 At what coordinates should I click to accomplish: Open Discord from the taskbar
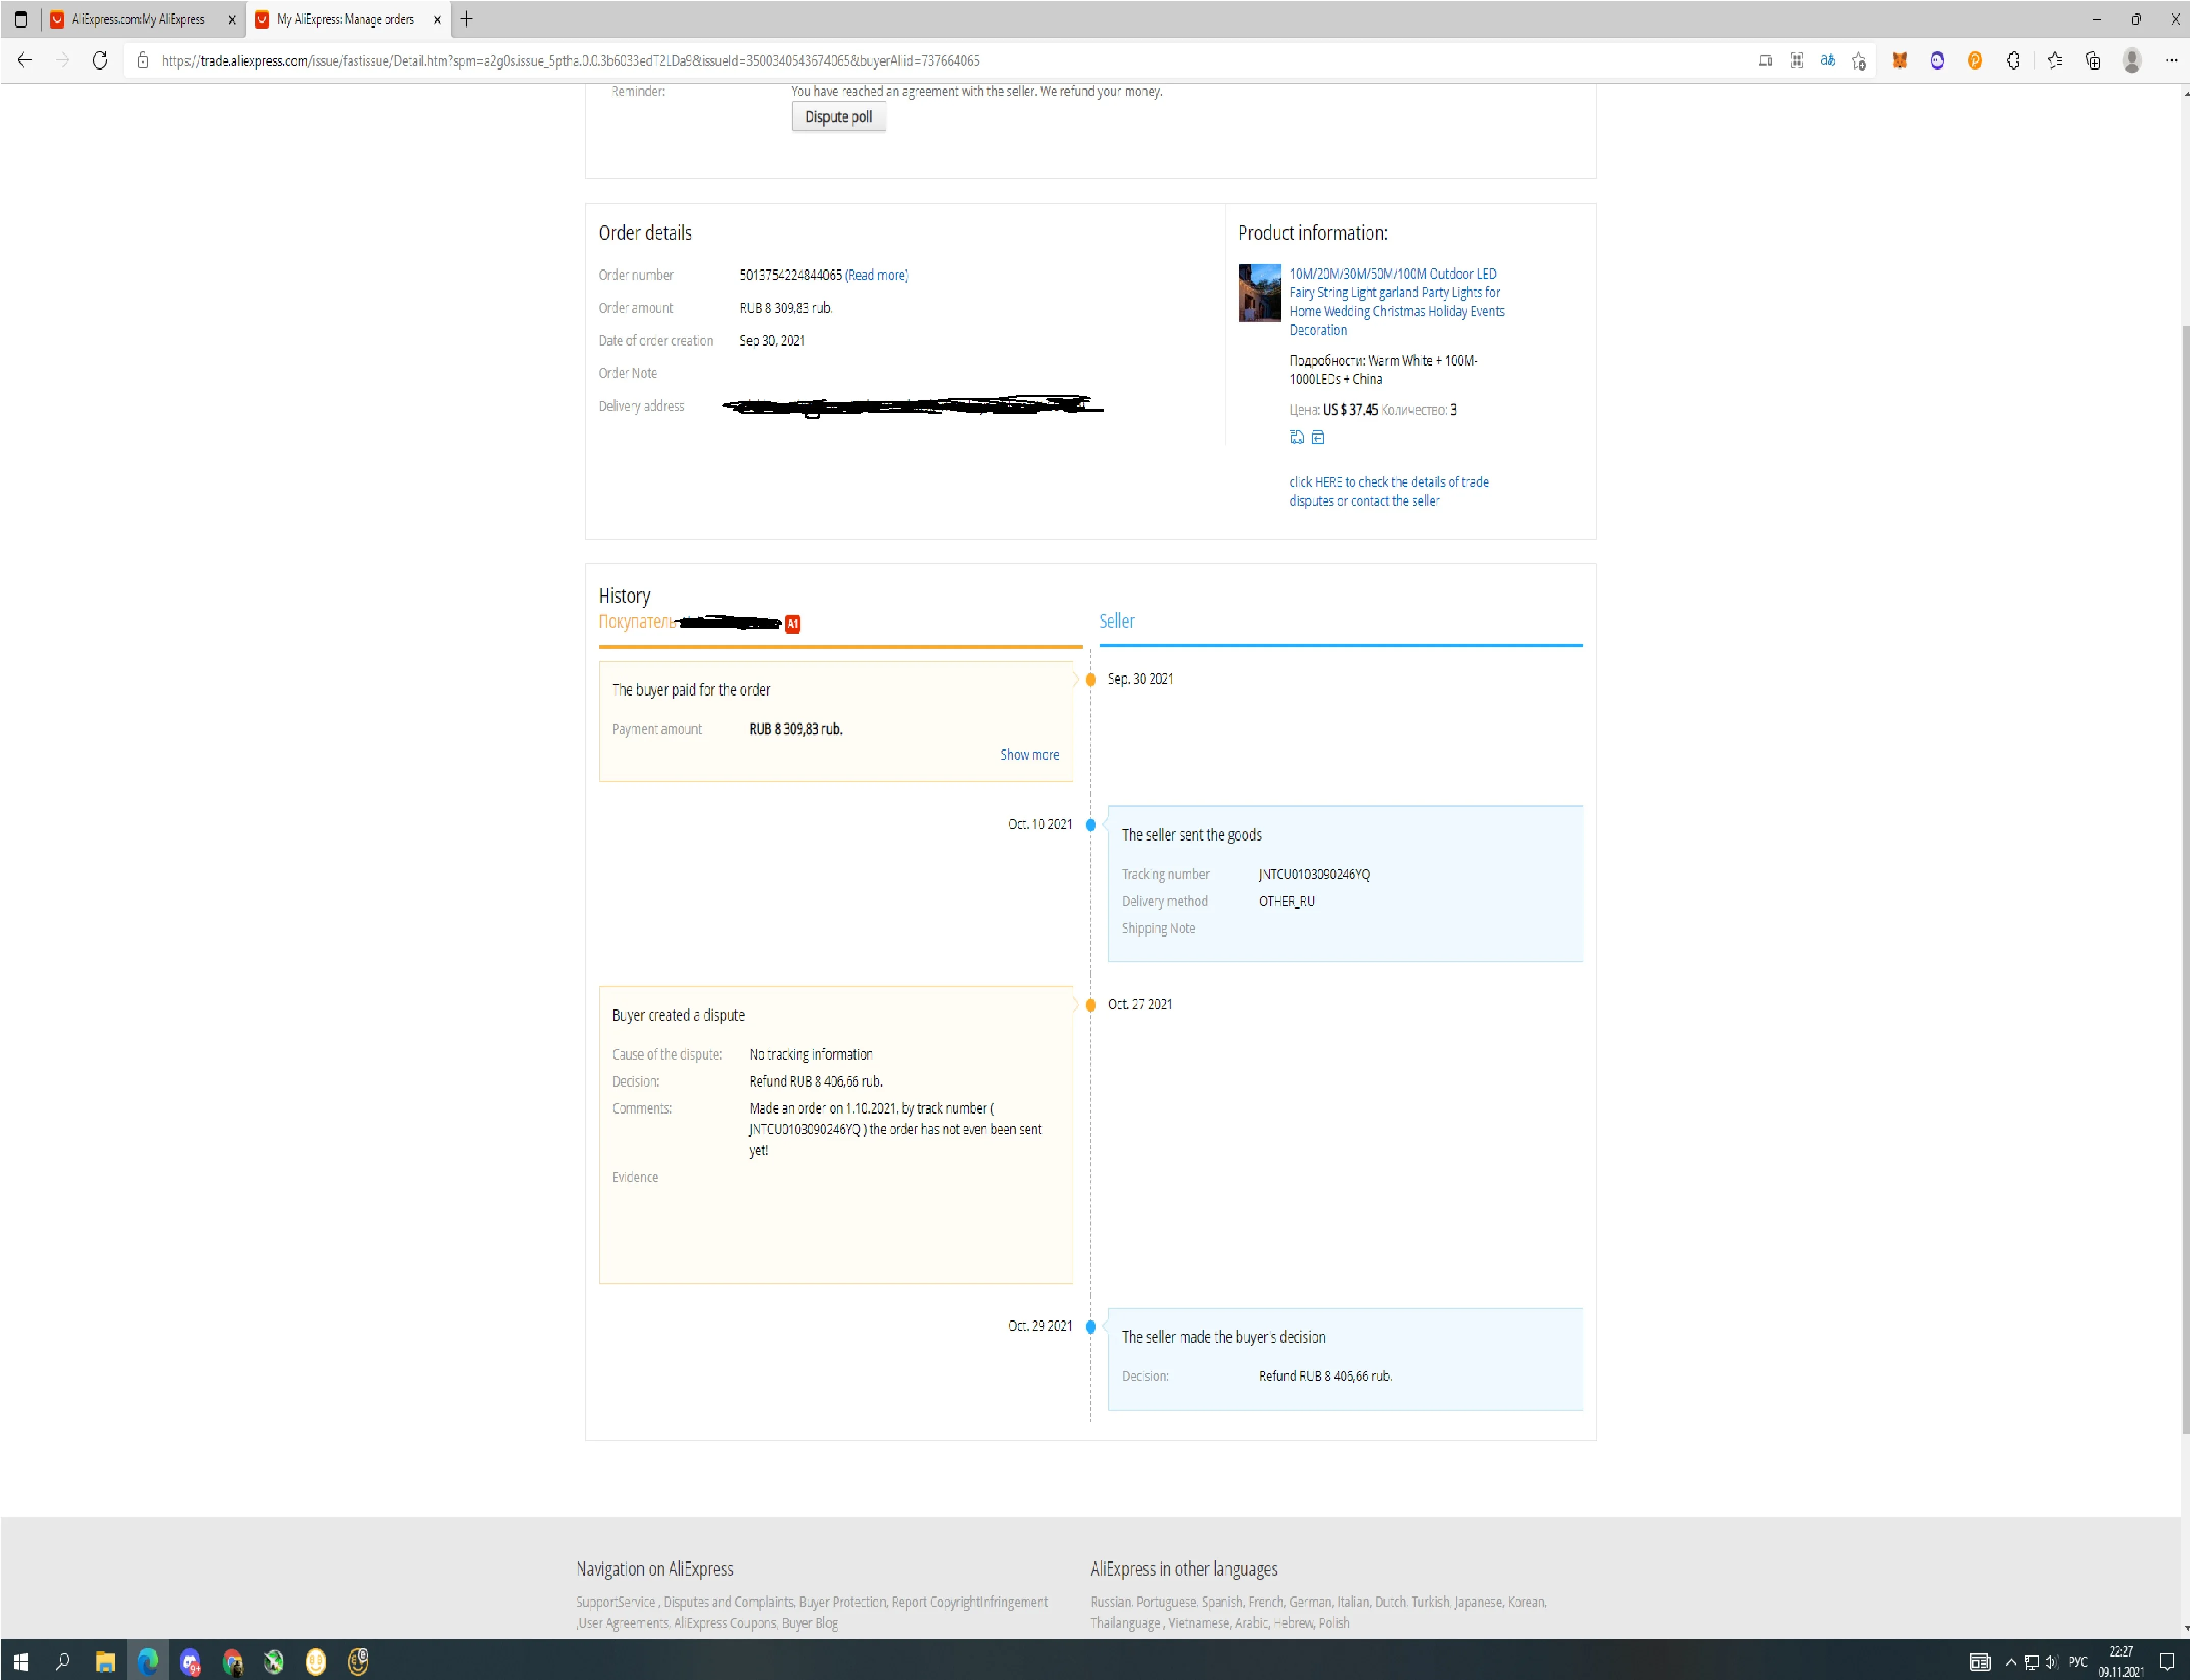coord(190,1662)
